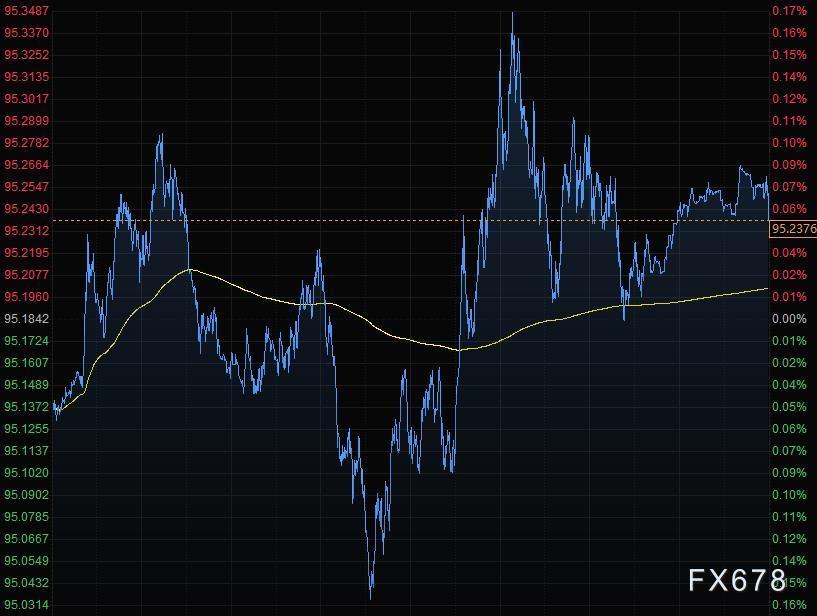Select the 95.1372 price level

(27, 406)
